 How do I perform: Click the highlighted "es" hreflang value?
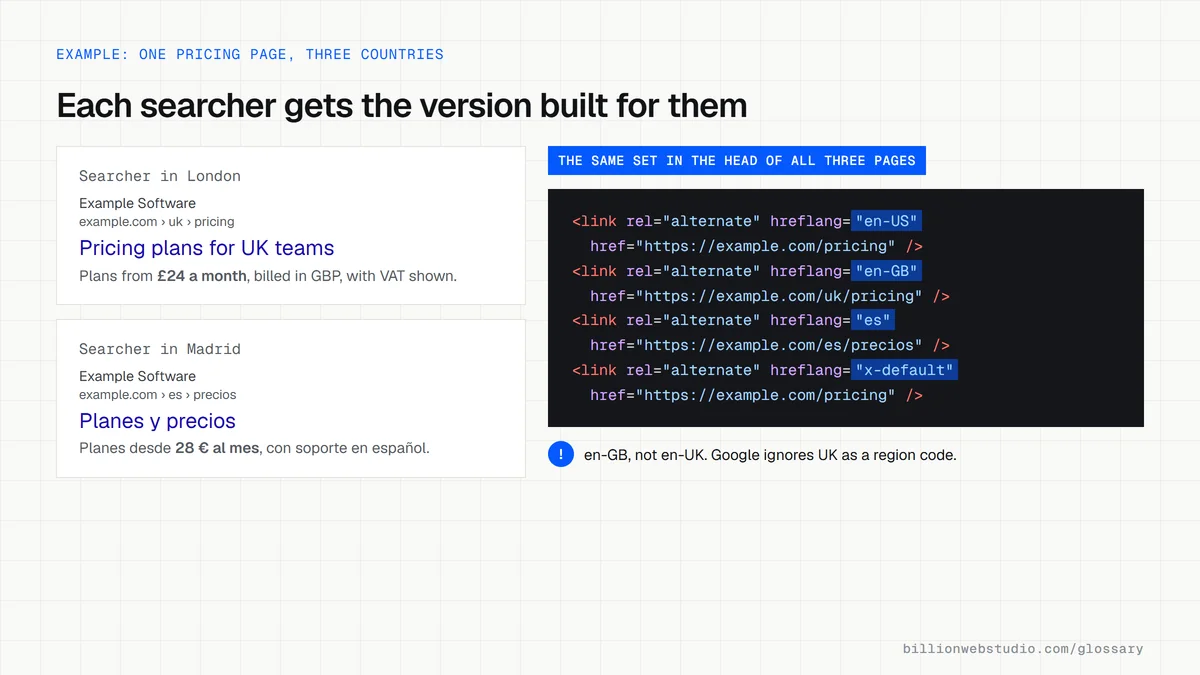[x=873, y=320]
